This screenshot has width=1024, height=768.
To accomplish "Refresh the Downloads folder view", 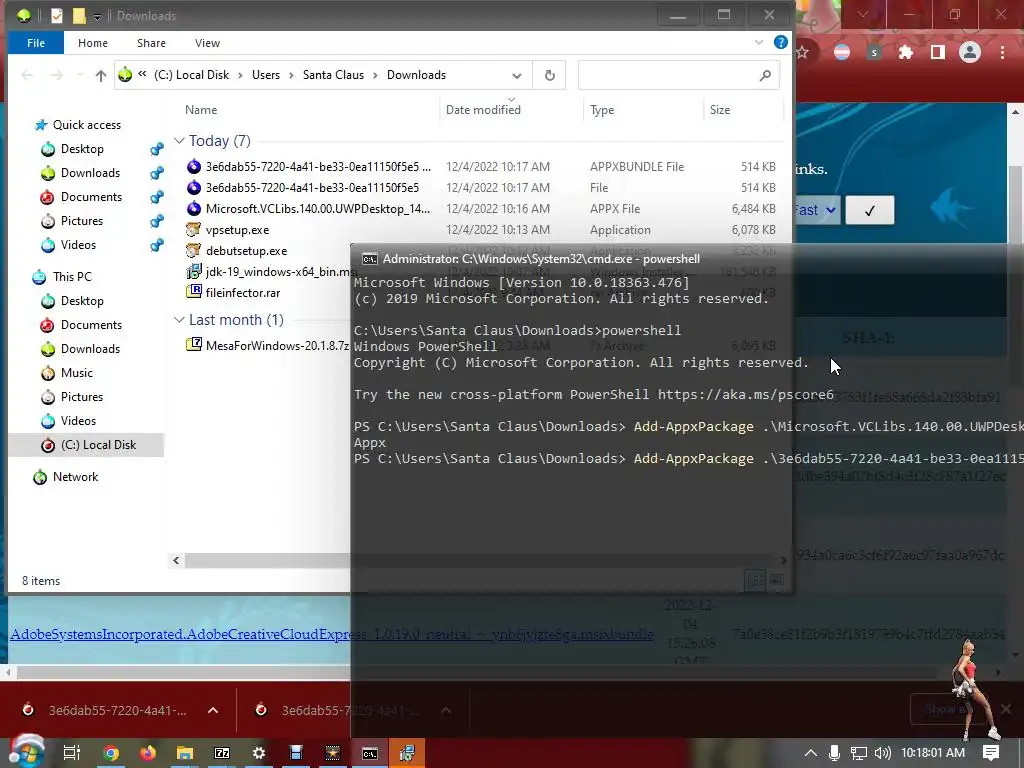I will 550,76.
